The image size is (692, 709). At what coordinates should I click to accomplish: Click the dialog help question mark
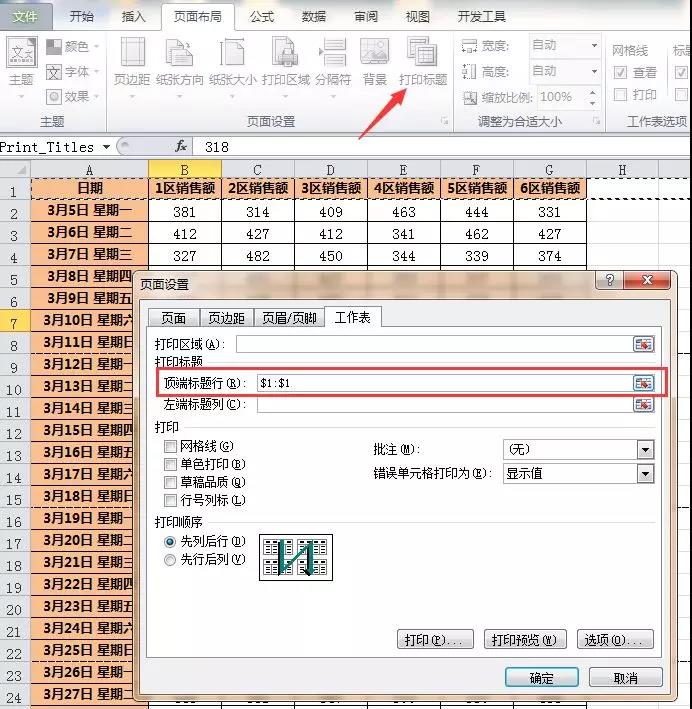click(x=610, y=280)
